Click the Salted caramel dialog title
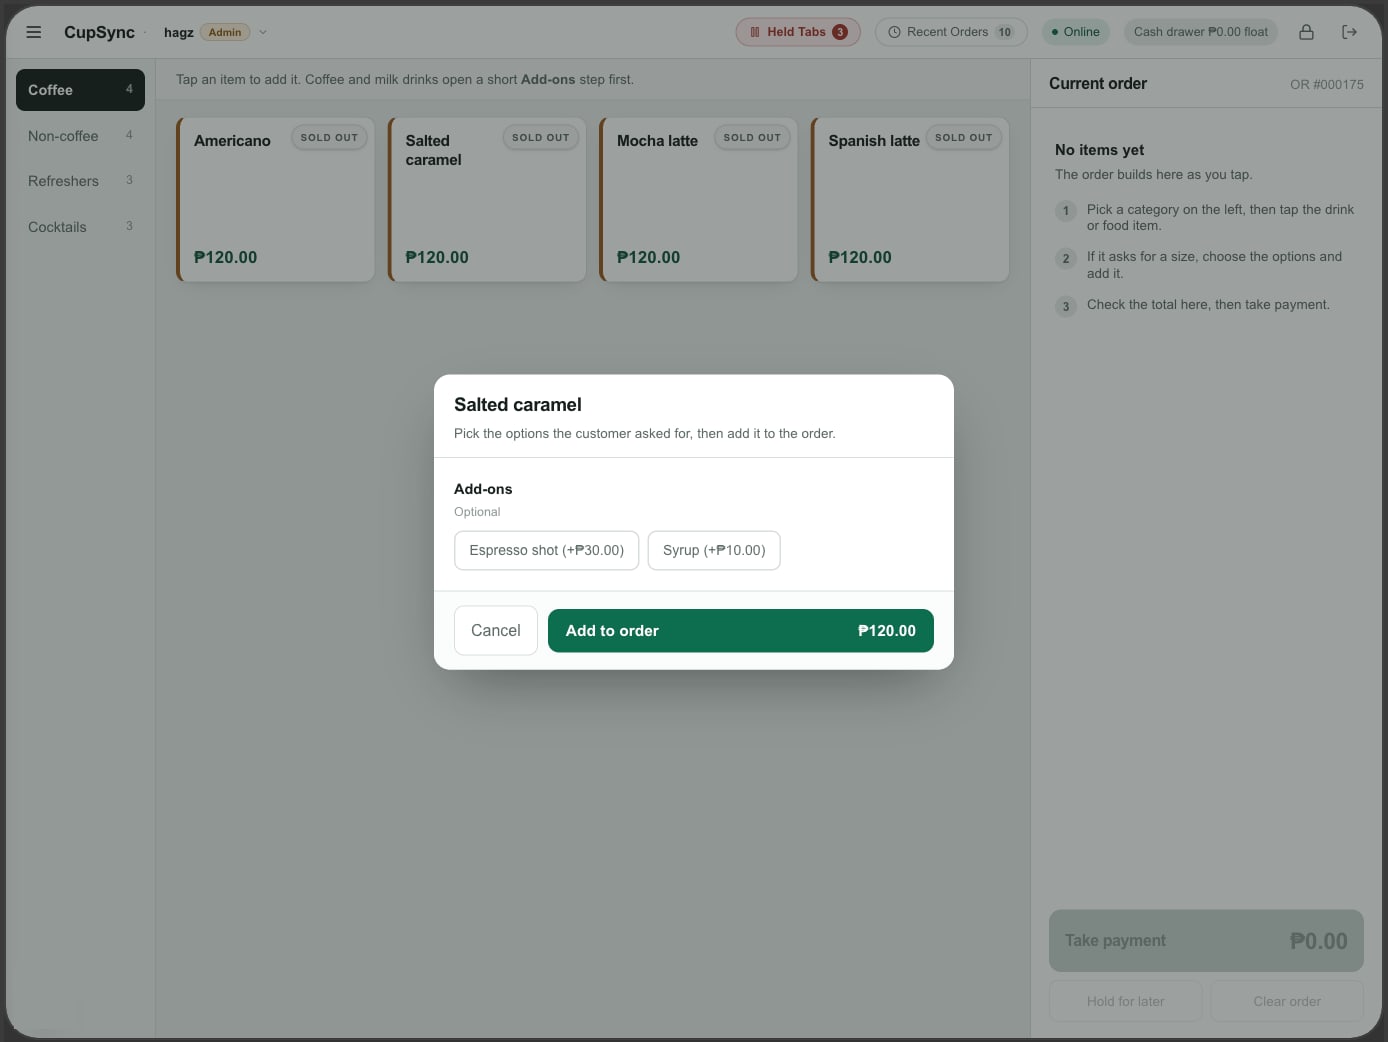Image resolution: width=1388 pixels, height=1042 pixels. point(518,405)
